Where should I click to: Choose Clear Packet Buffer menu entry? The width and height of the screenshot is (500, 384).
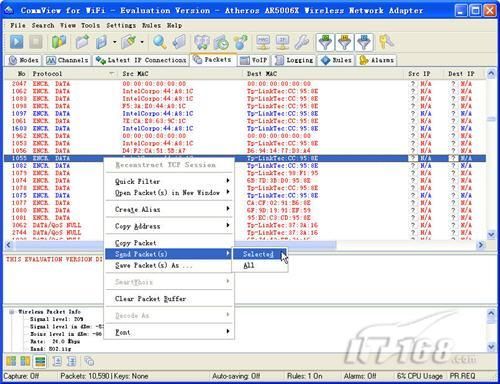click(169, 299)
